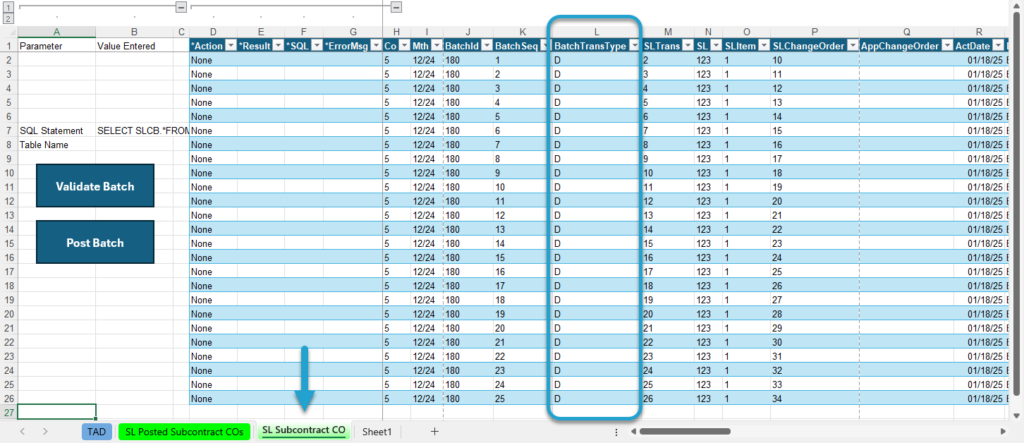Switch to the TAD sheet tab
1024x443 pixels.
97,431
